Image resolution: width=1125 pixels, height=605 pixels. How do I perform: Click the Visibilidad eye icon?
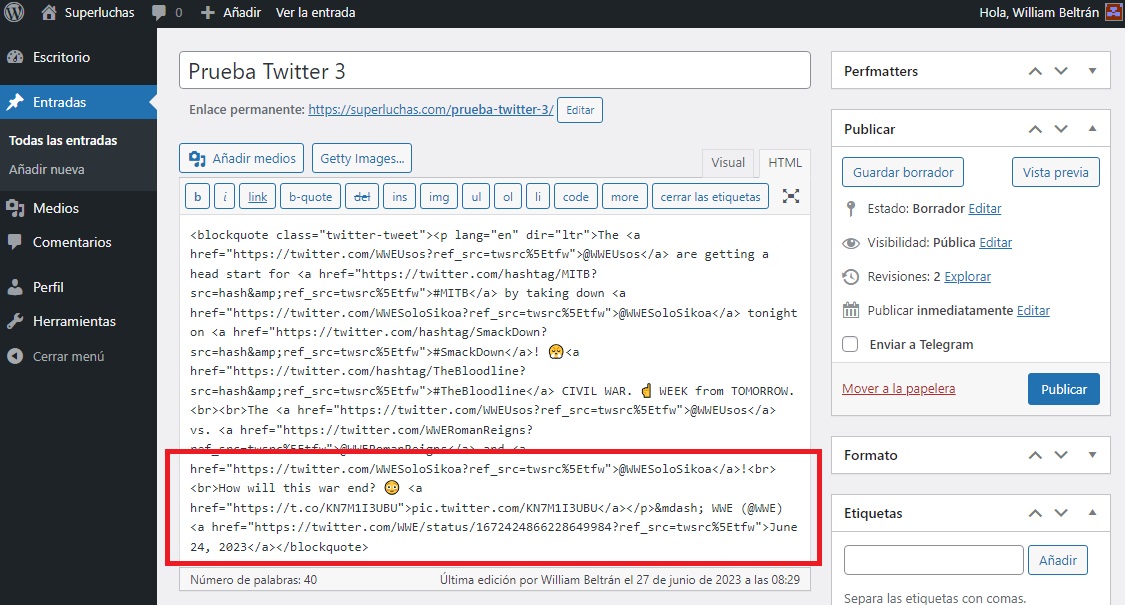coord(851,243)
